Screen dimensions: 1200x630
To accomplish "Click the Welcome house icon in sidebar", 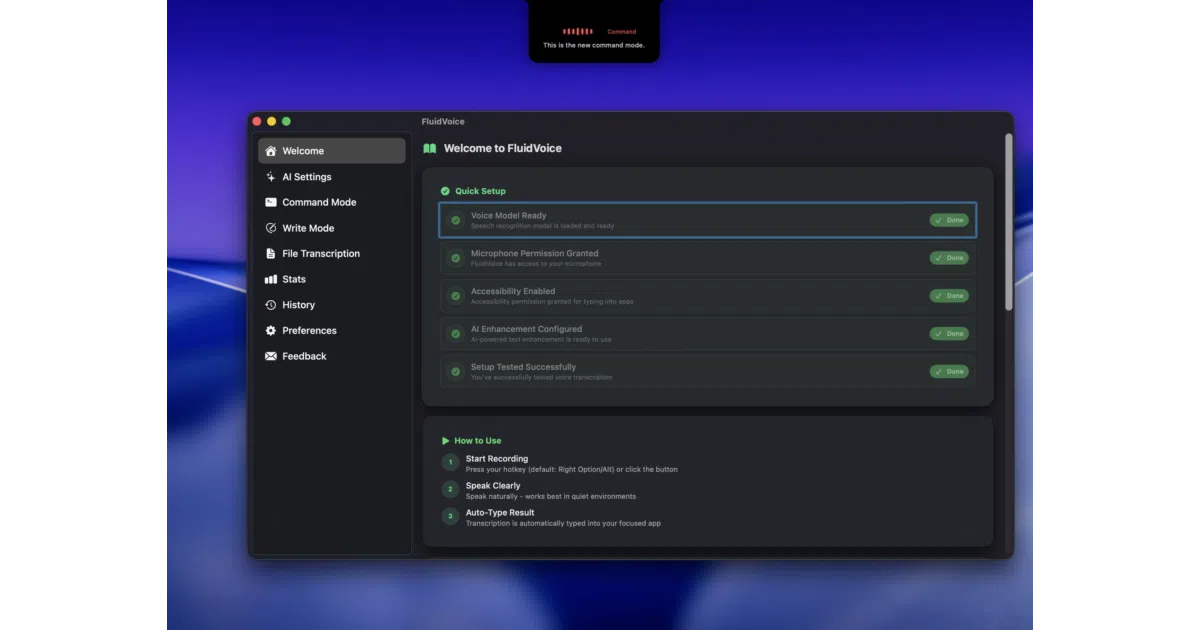I will pos(270,151).
